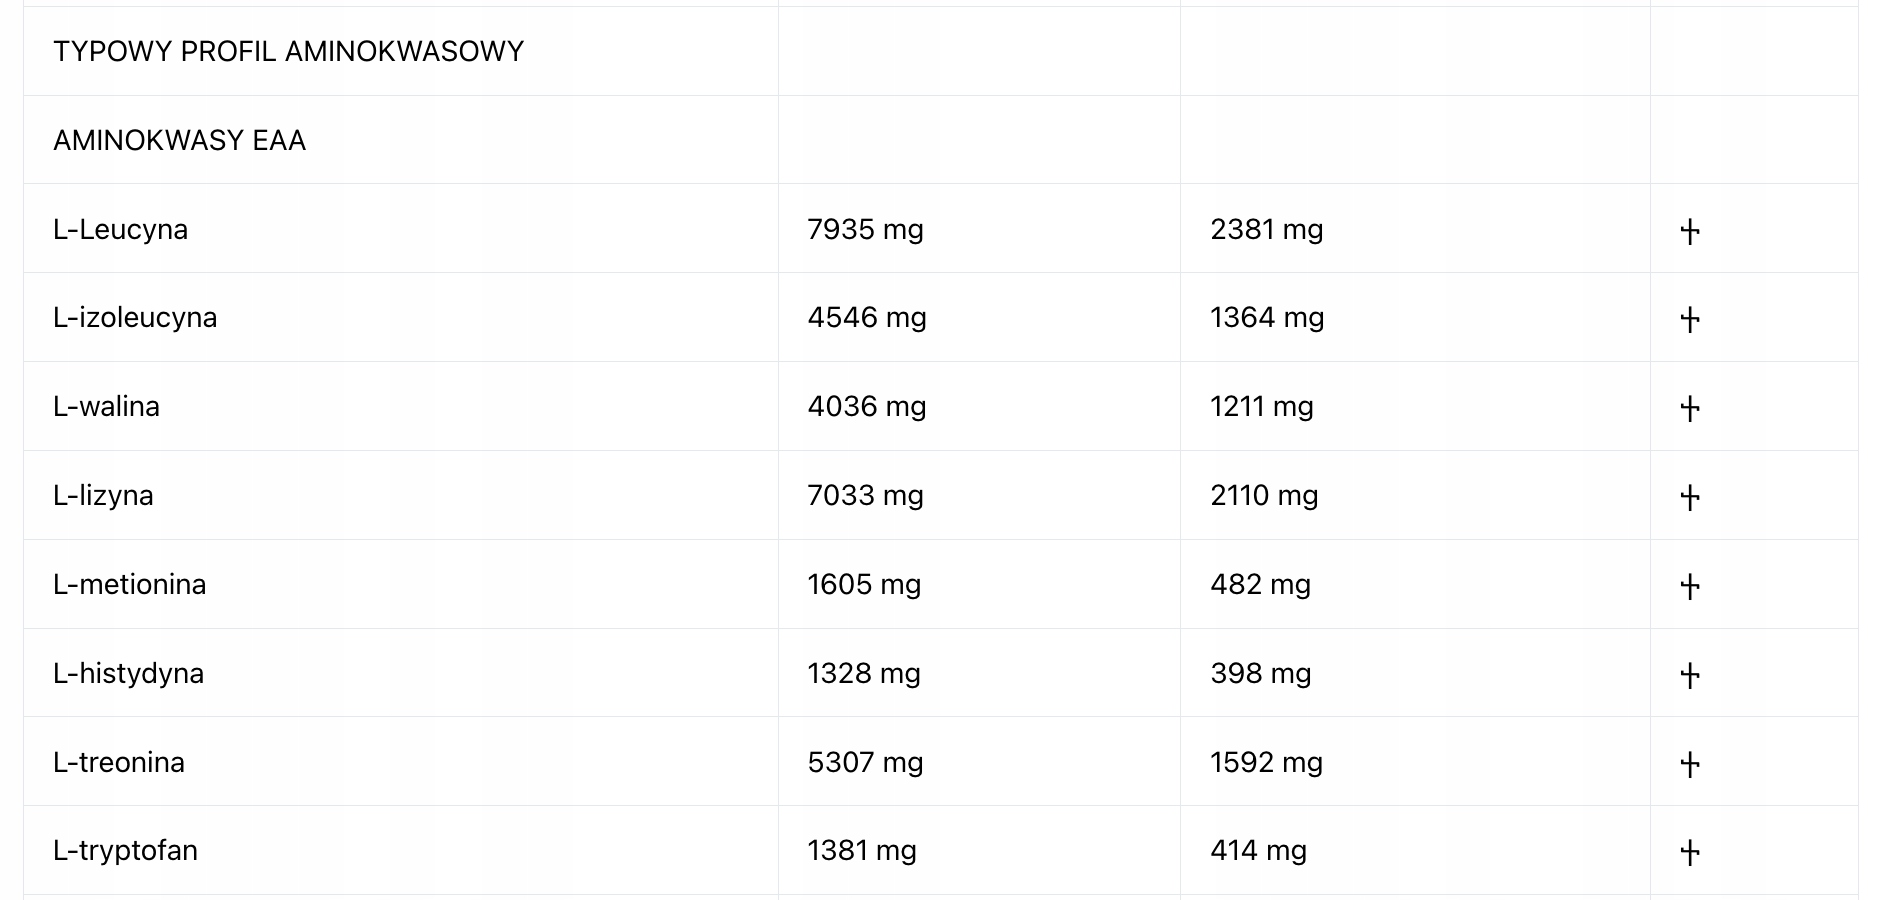The image size is (1882, 900).
Task: Click the 2381 mg value
Action: [x=1266, y=230]
